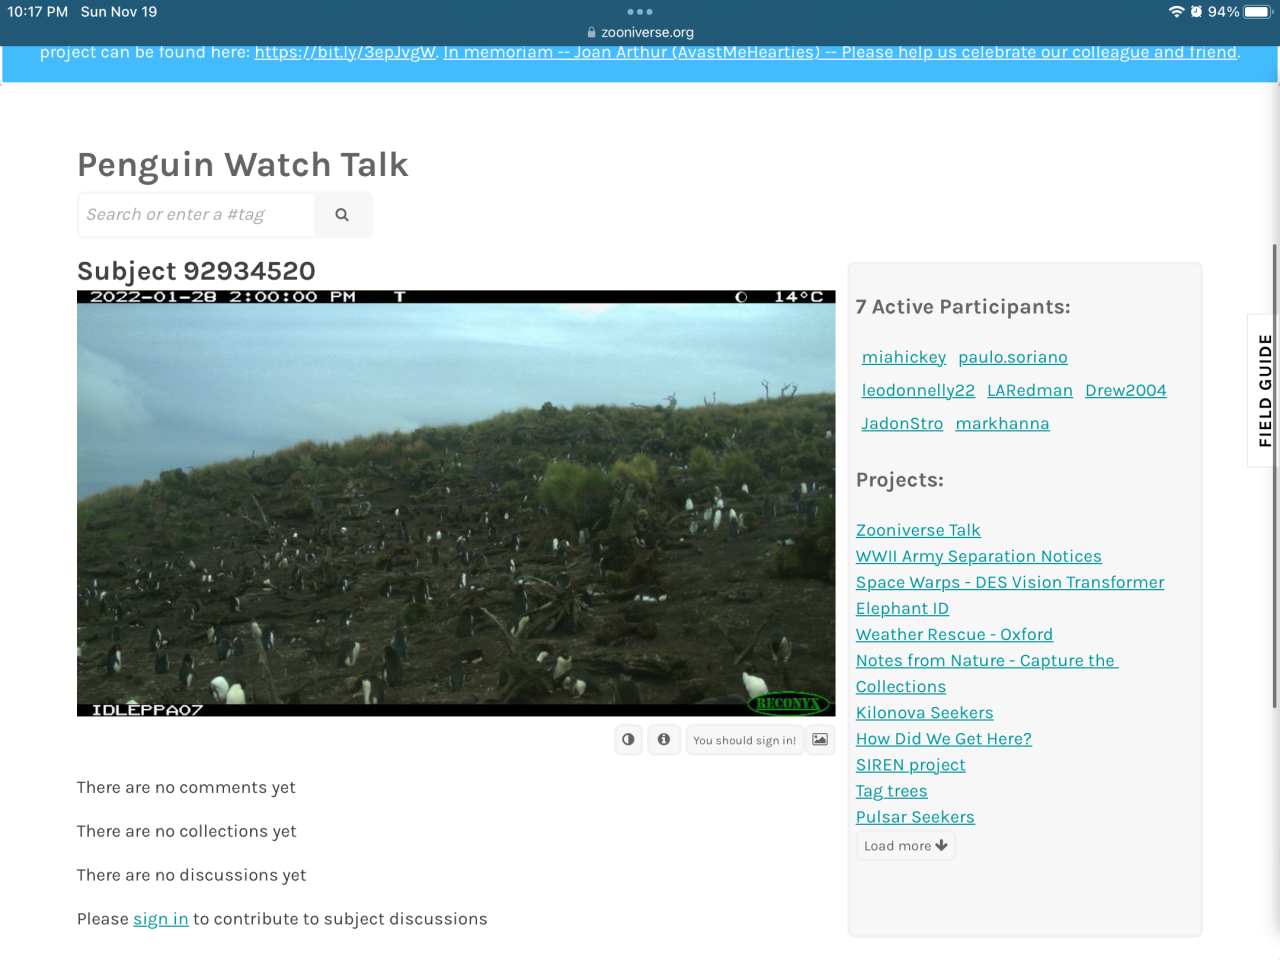Viewport: 1280px width, 960px height.
Task: Click the 'You should sign in!' button
Action: coord(745,740)
